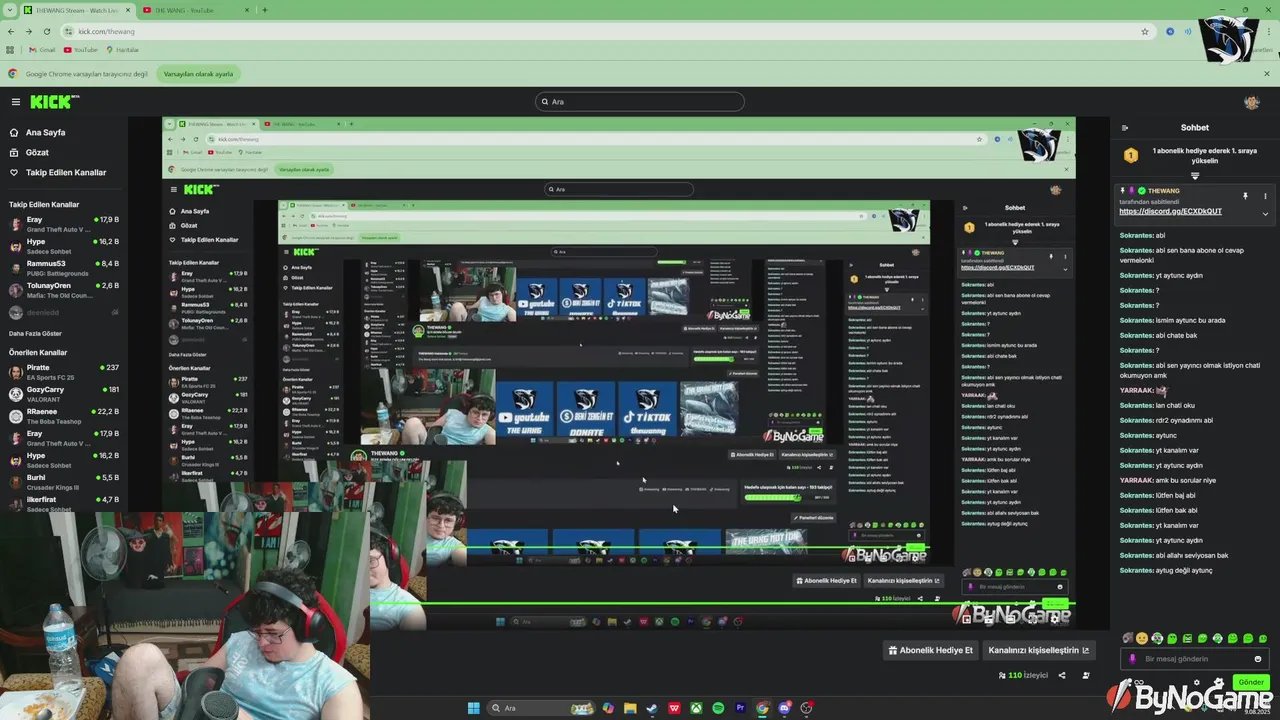
Task: Go forward in browser
Action: point(29,31)
